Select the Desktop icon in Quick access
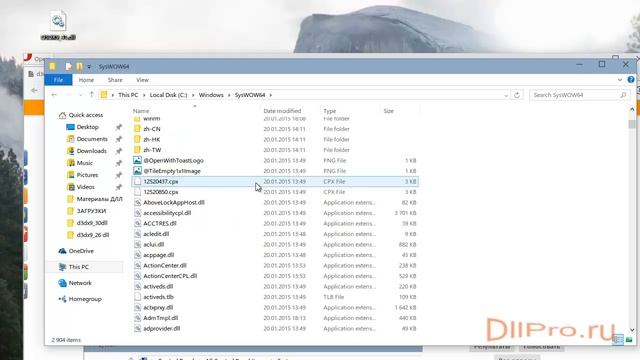The height and width of the screenshot is (360, 640). [70, 127]
